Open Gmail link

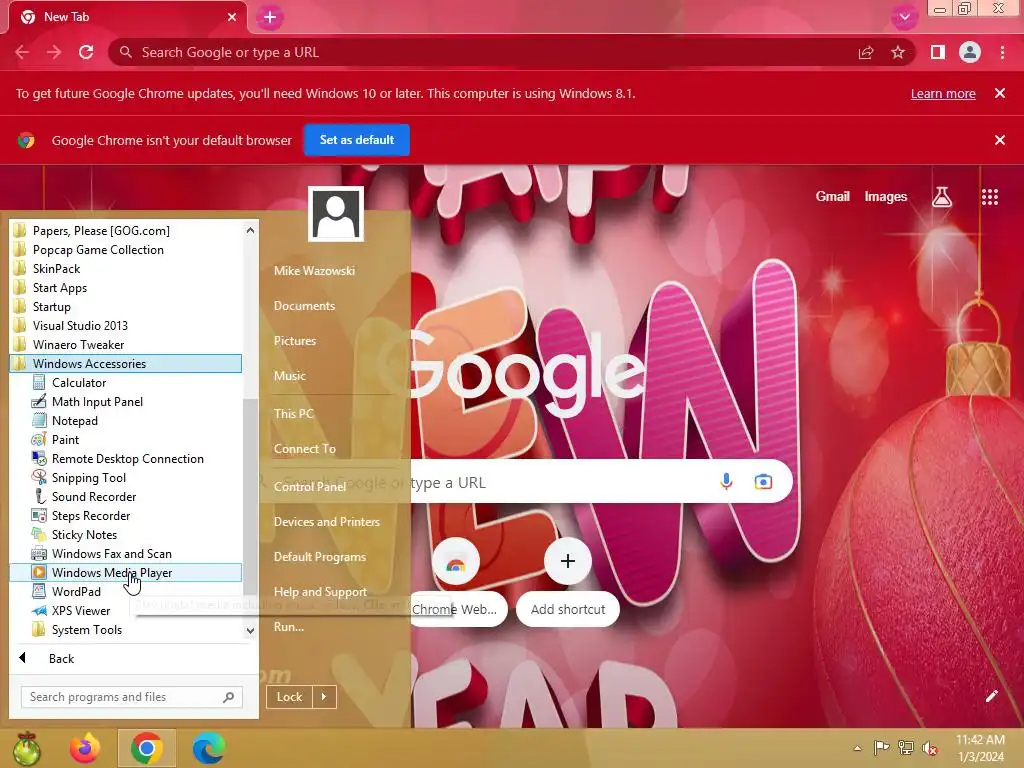click(x=832, y=197)
